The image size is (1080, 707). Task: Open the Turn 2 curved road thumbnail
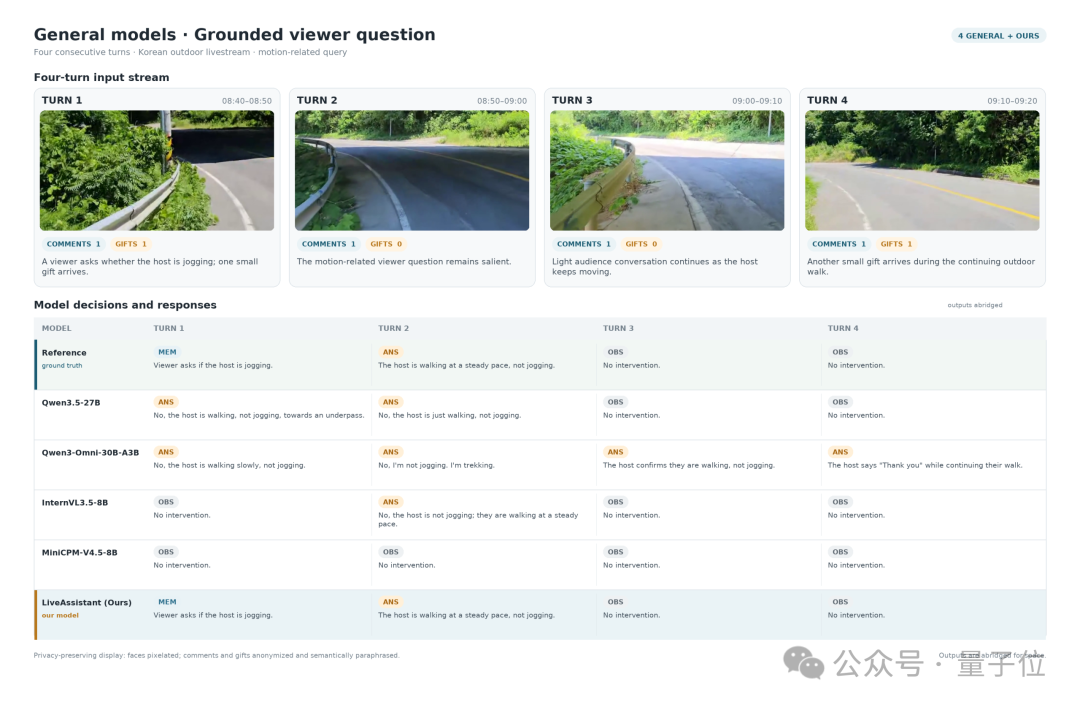(x=412, y=170)
